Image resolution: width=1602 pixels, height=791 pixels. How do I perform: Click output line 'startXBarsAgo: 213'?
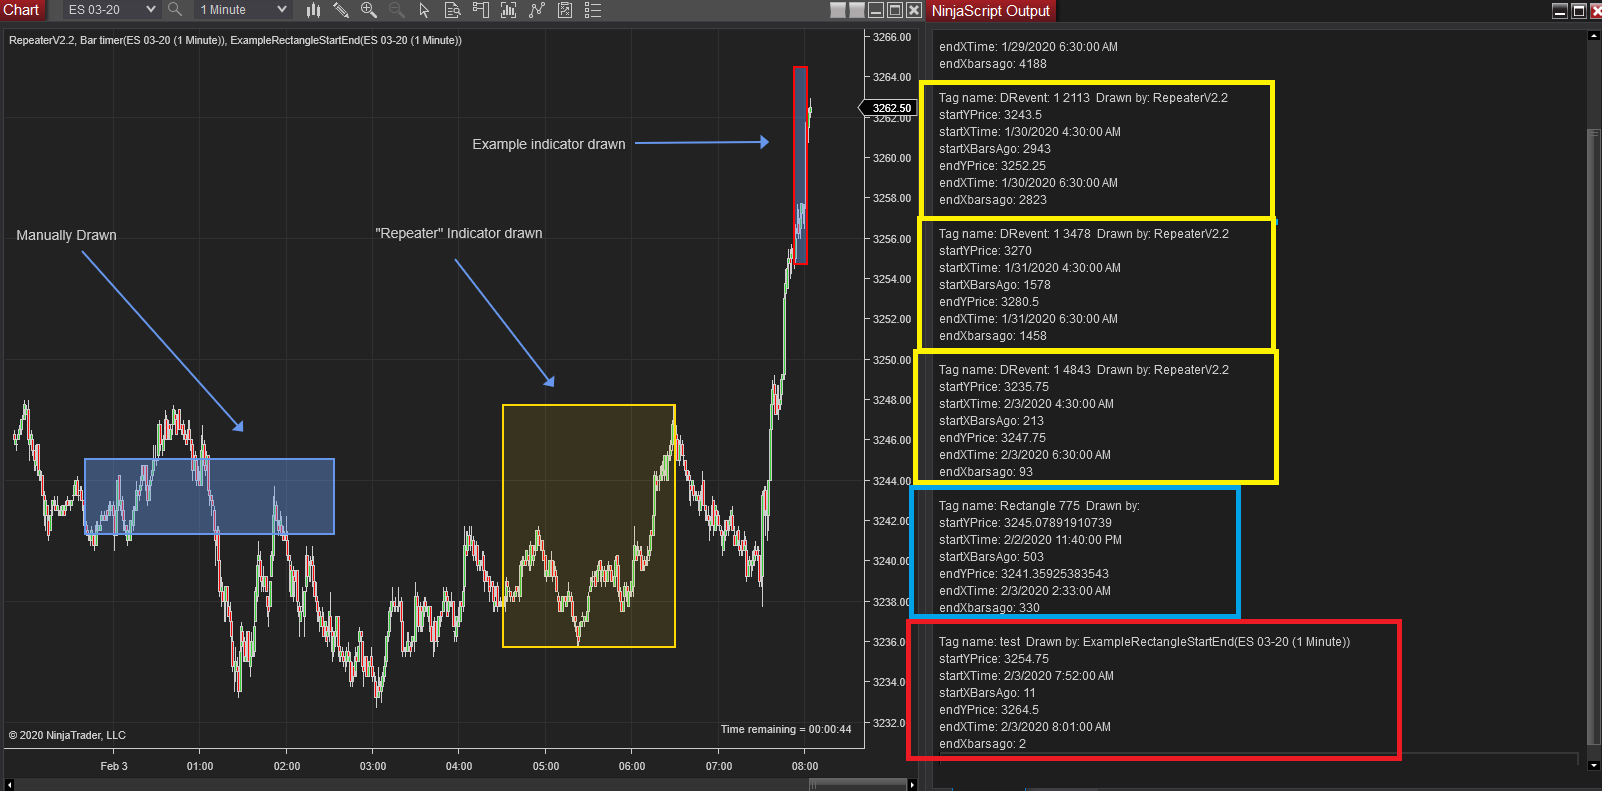(991, 421)
